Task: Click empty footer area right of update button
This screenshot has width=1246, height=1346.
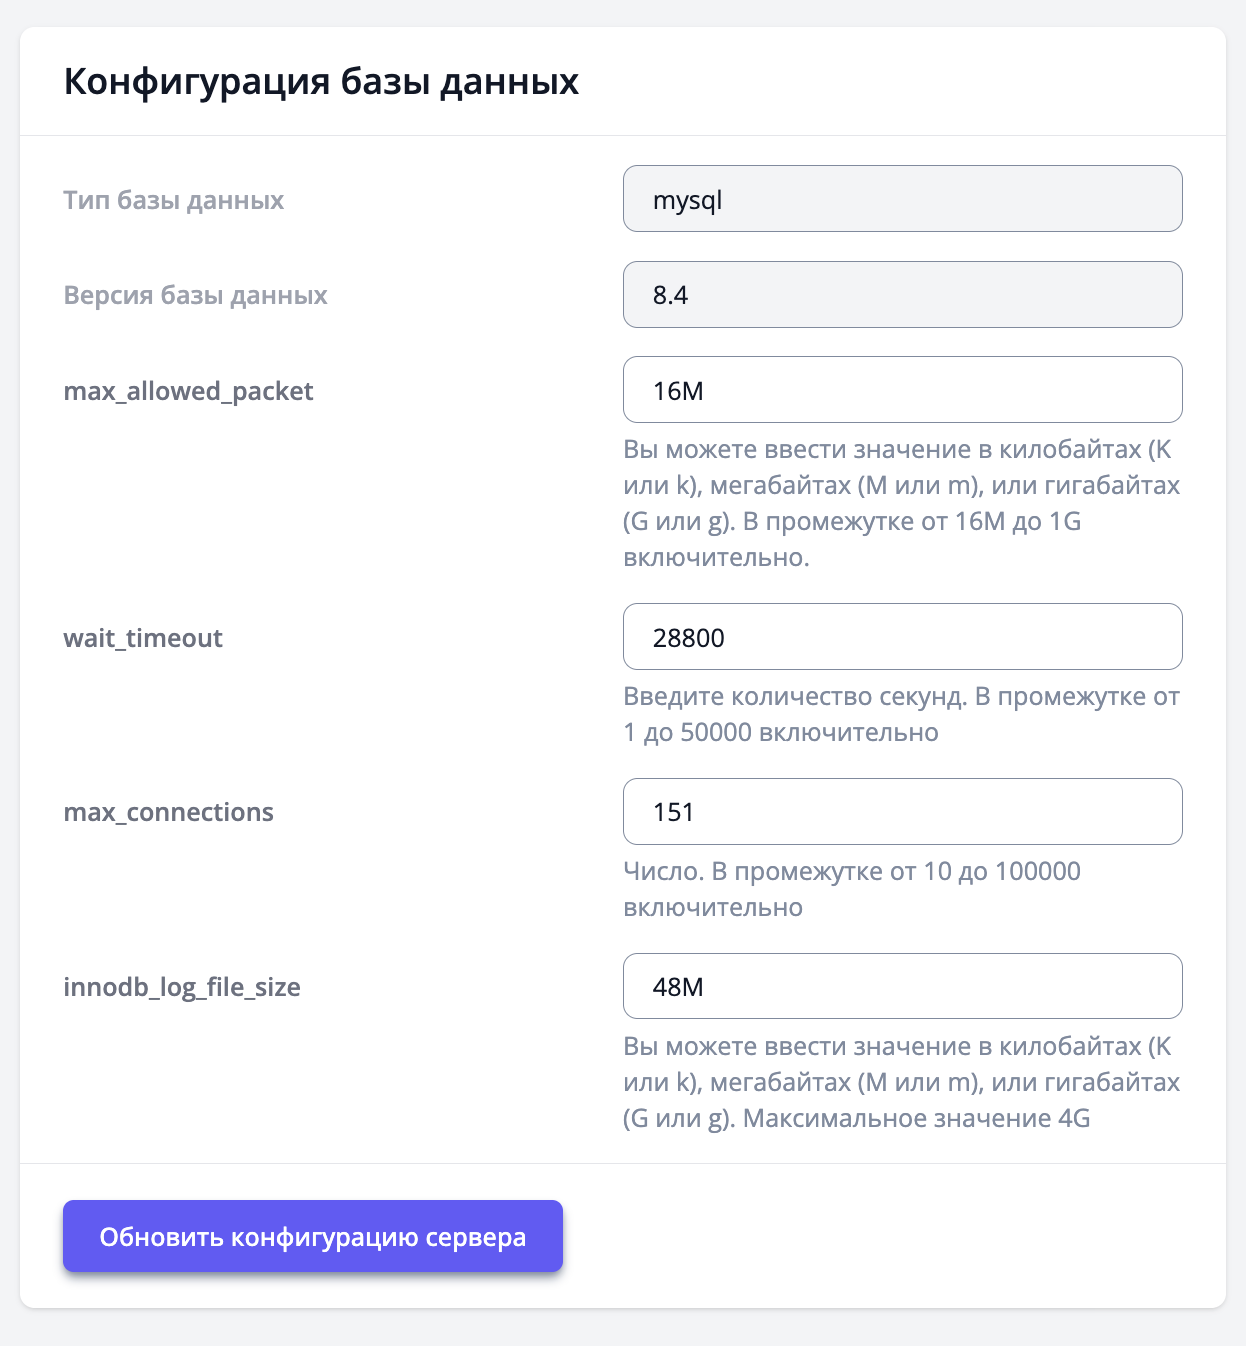Action: pos(890,1236)
